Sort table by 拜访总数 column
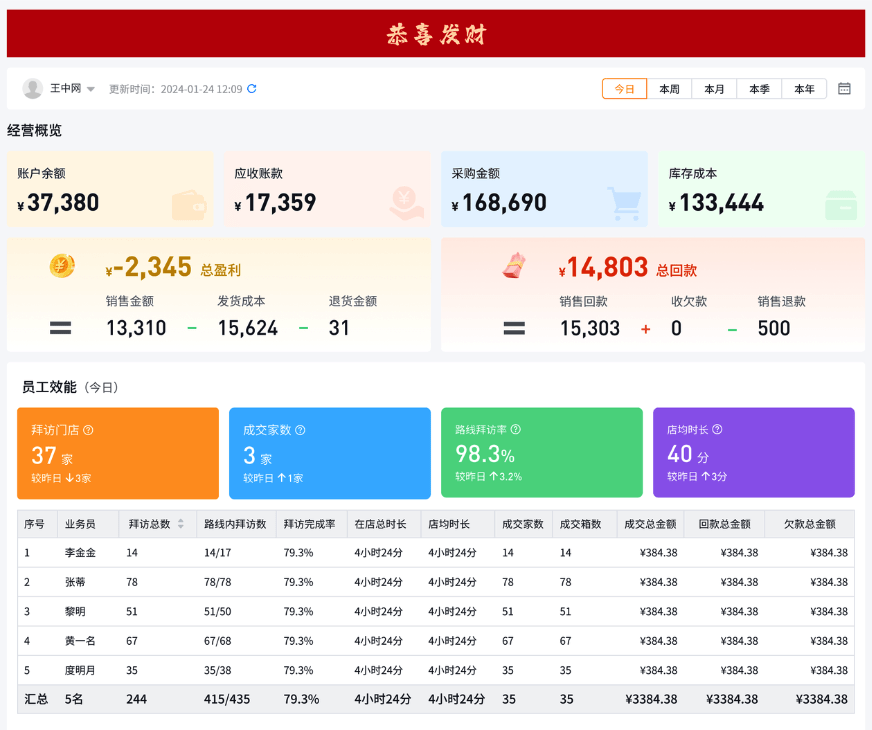 [181, 524]
